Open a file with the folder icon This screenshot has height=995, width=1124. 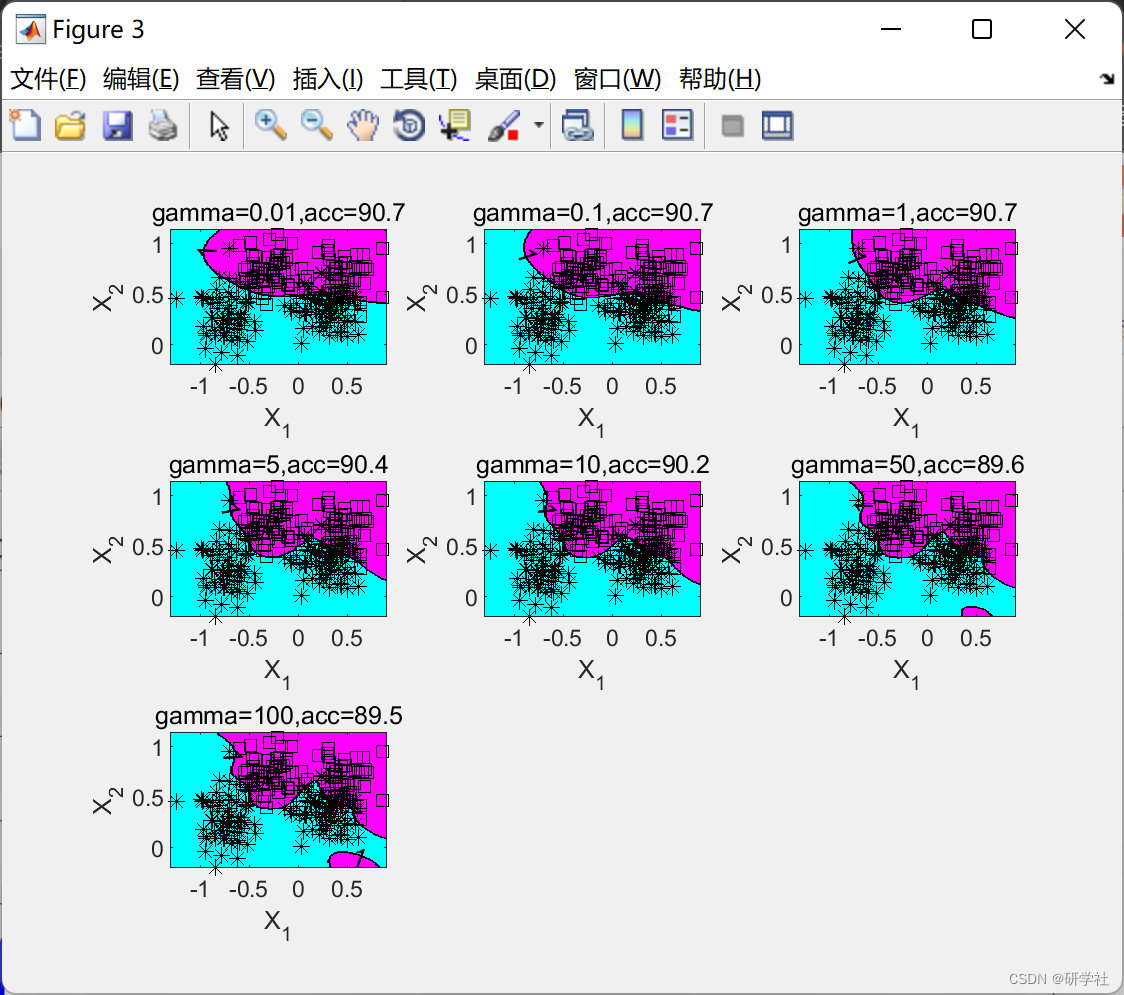click(70, 125)
